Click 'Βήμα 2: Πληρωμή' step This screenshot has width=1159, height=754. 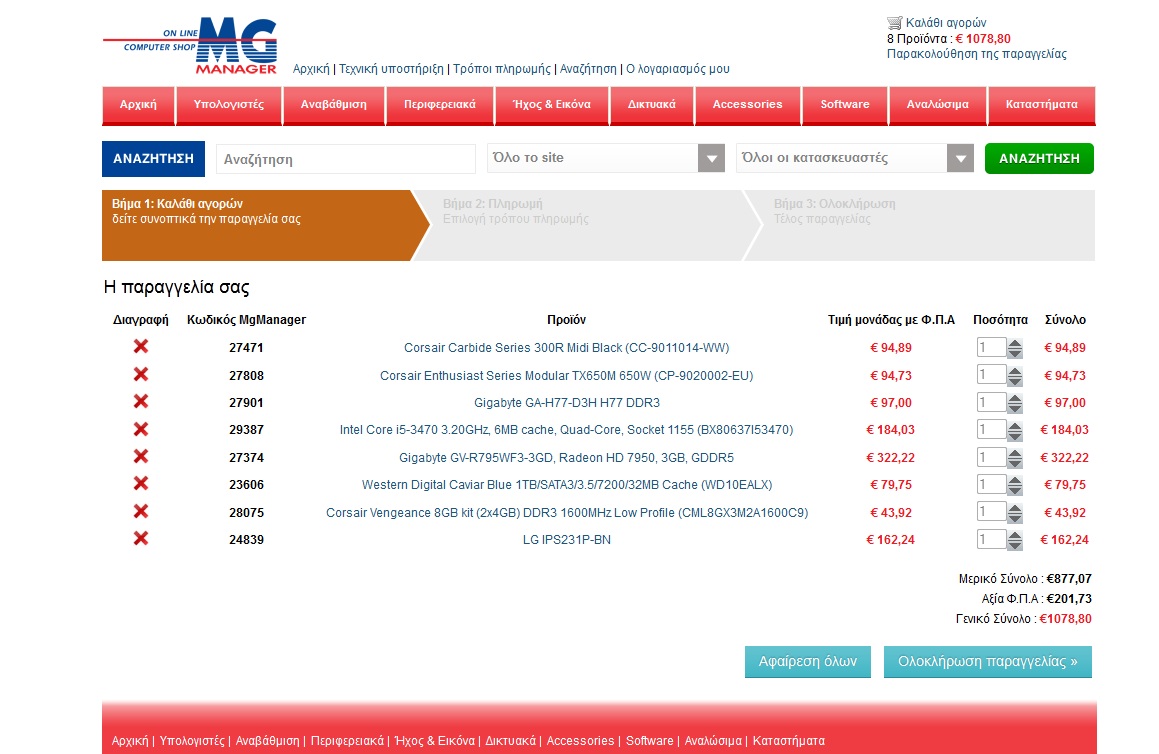click(587, 225)
